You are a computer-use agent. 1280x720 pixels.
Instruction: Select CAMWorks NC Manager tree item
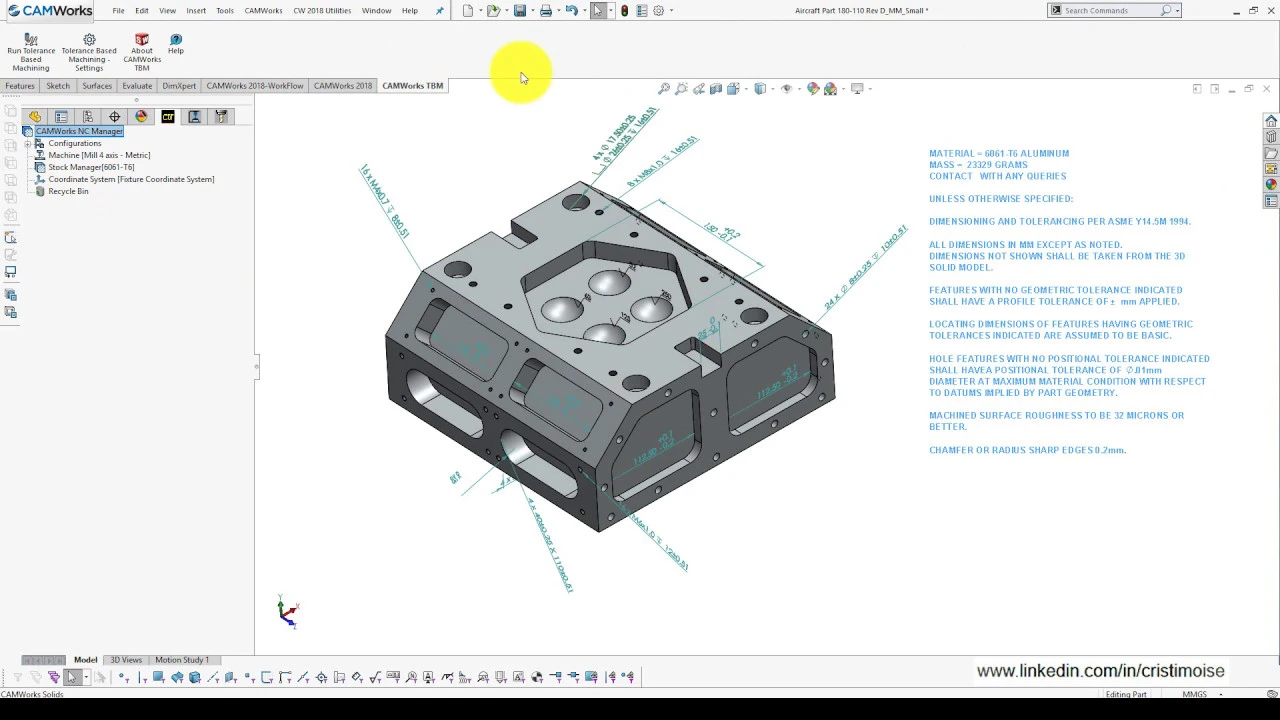pos(79,131)
